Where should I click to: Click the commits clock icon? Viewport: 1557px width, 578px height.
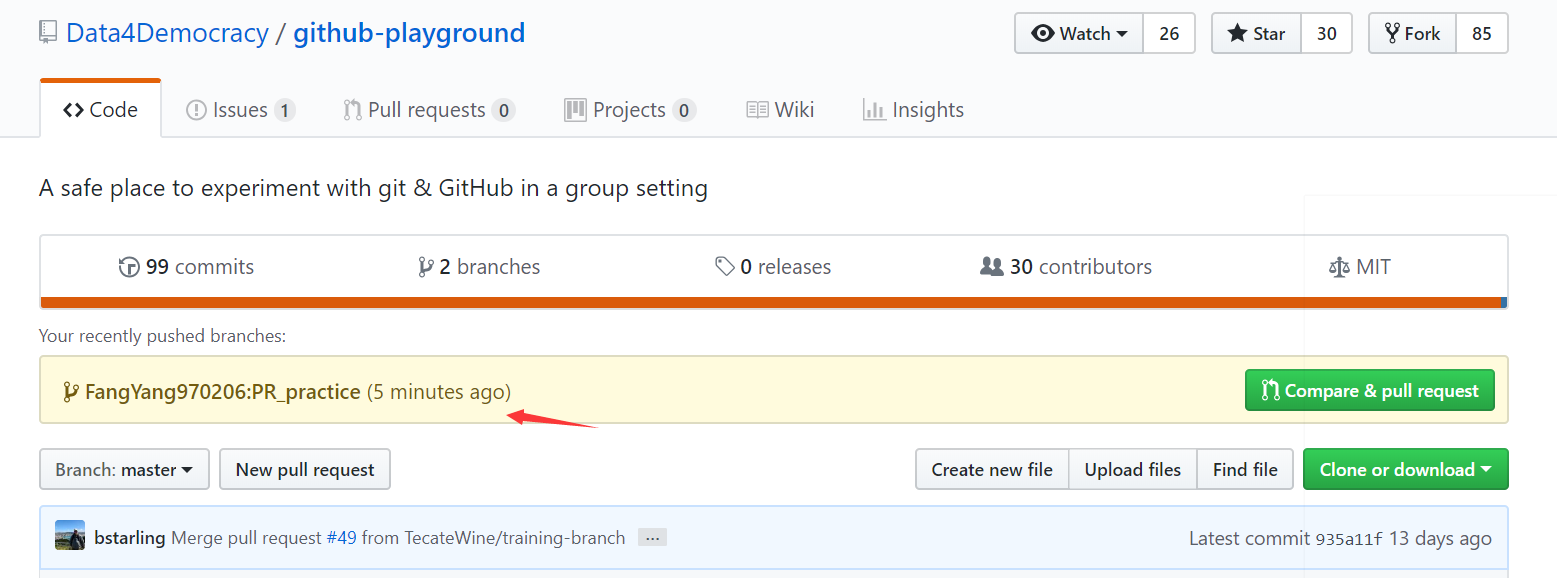tap(129, 267)
